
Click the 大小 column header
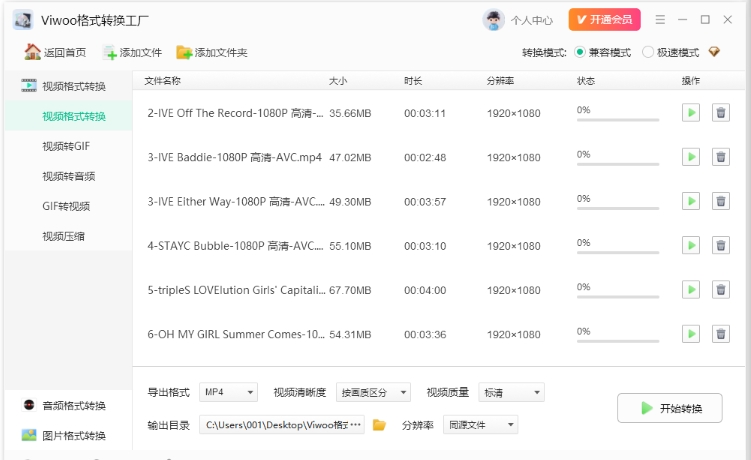point(338,80)
